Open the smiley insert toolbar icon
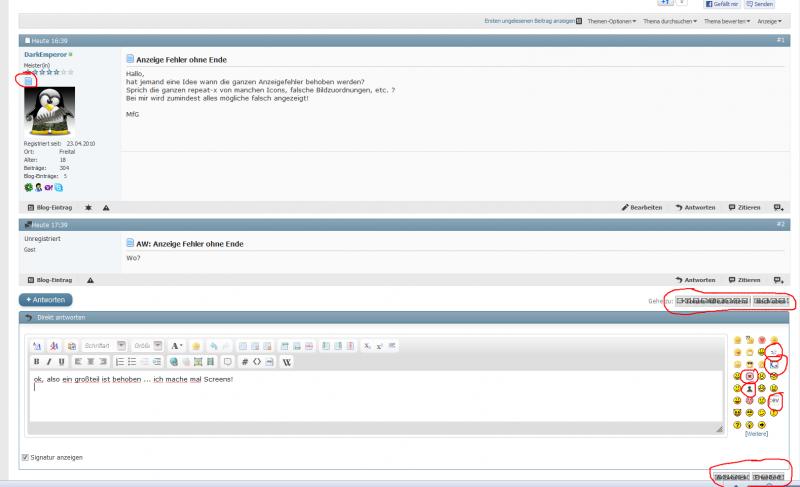Image resolution: width=800 pixels, height=487 pixels. click(x=196, y=346)
